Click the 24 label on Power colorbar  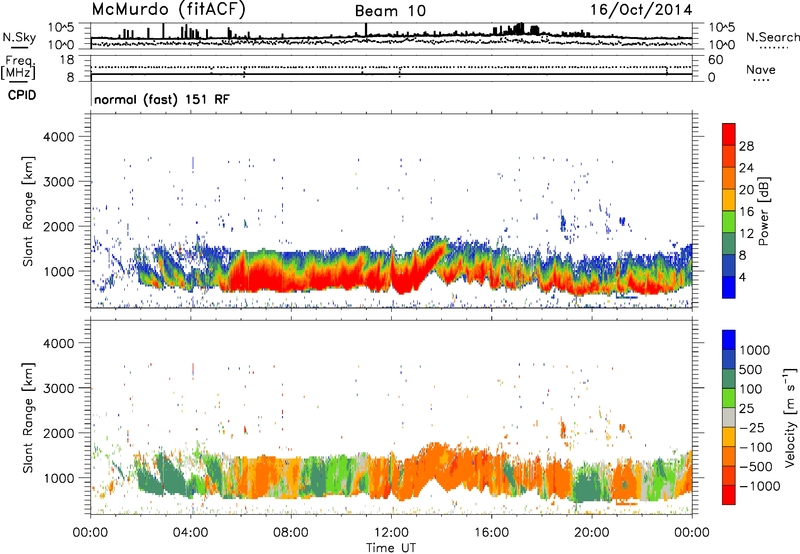click(746, 168)
